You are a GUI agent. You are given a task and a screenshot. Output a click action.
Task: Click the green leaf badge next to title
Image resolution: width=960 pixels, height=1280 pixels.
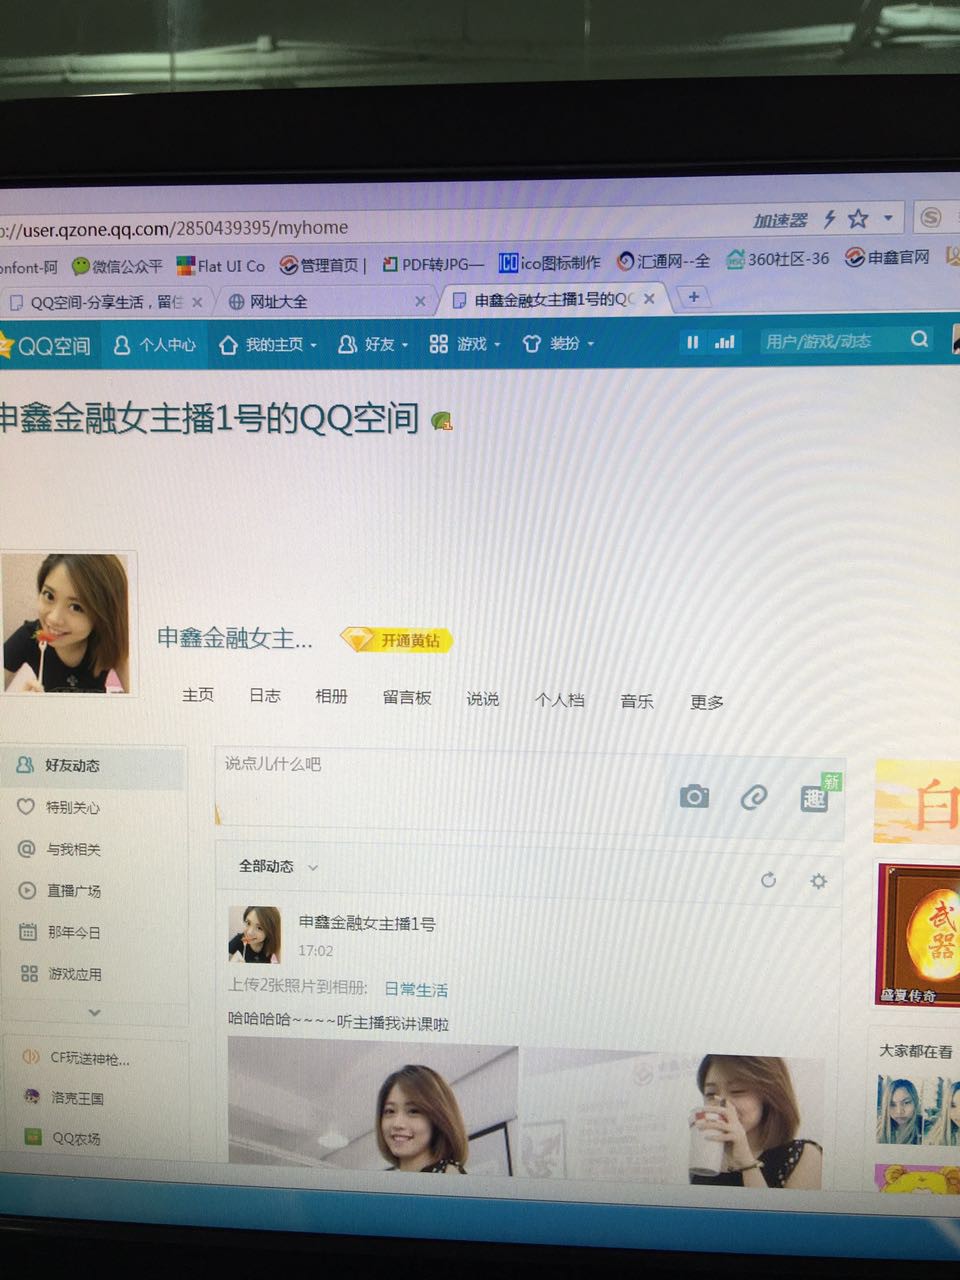coord(441,421)
